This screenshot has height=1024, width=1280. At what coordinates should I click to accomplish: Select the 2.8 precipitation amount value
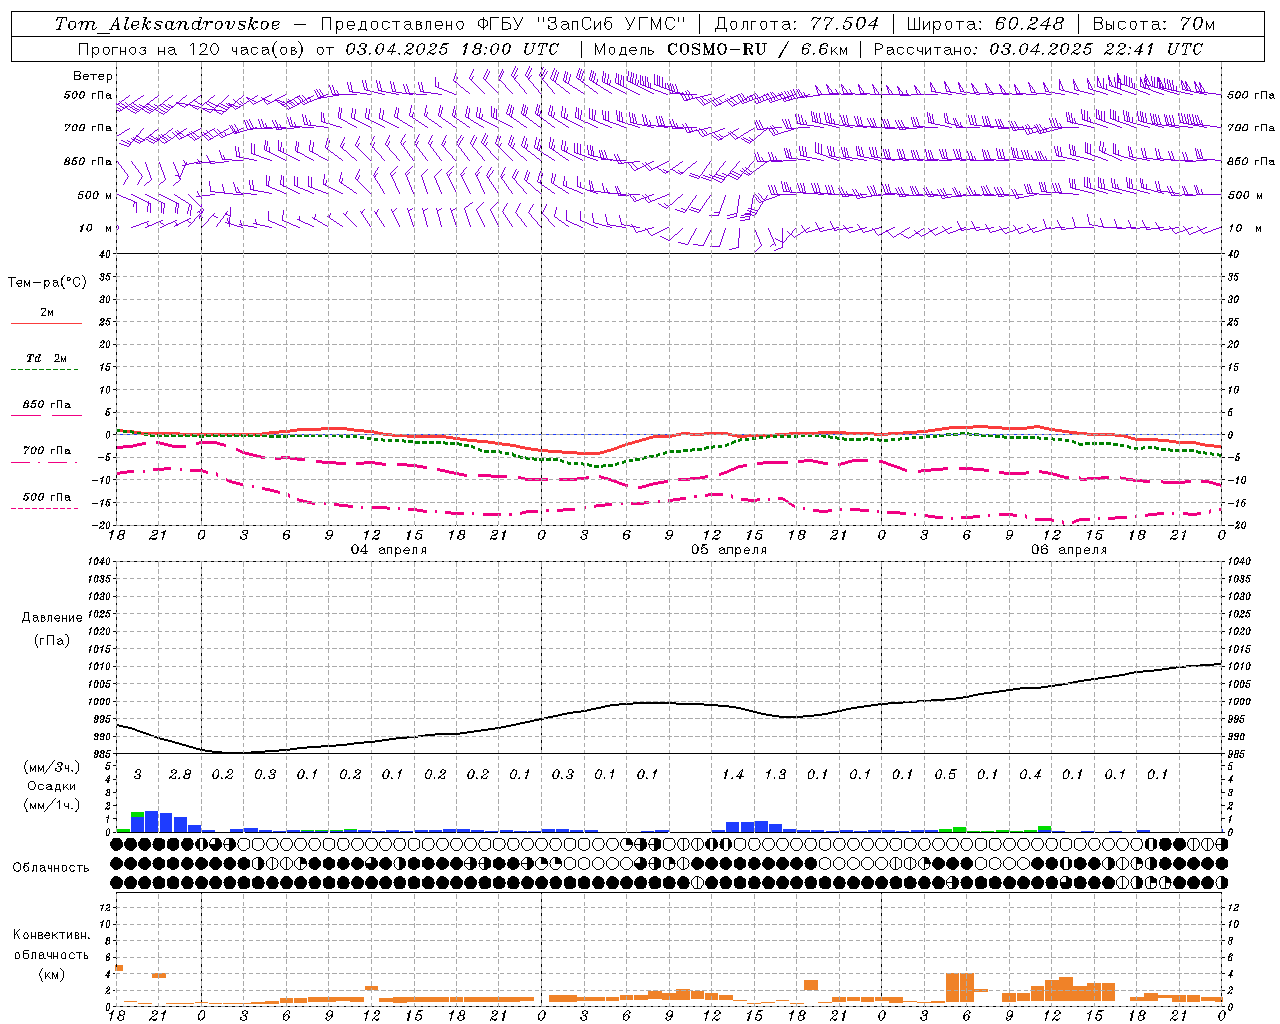point(180,774)
